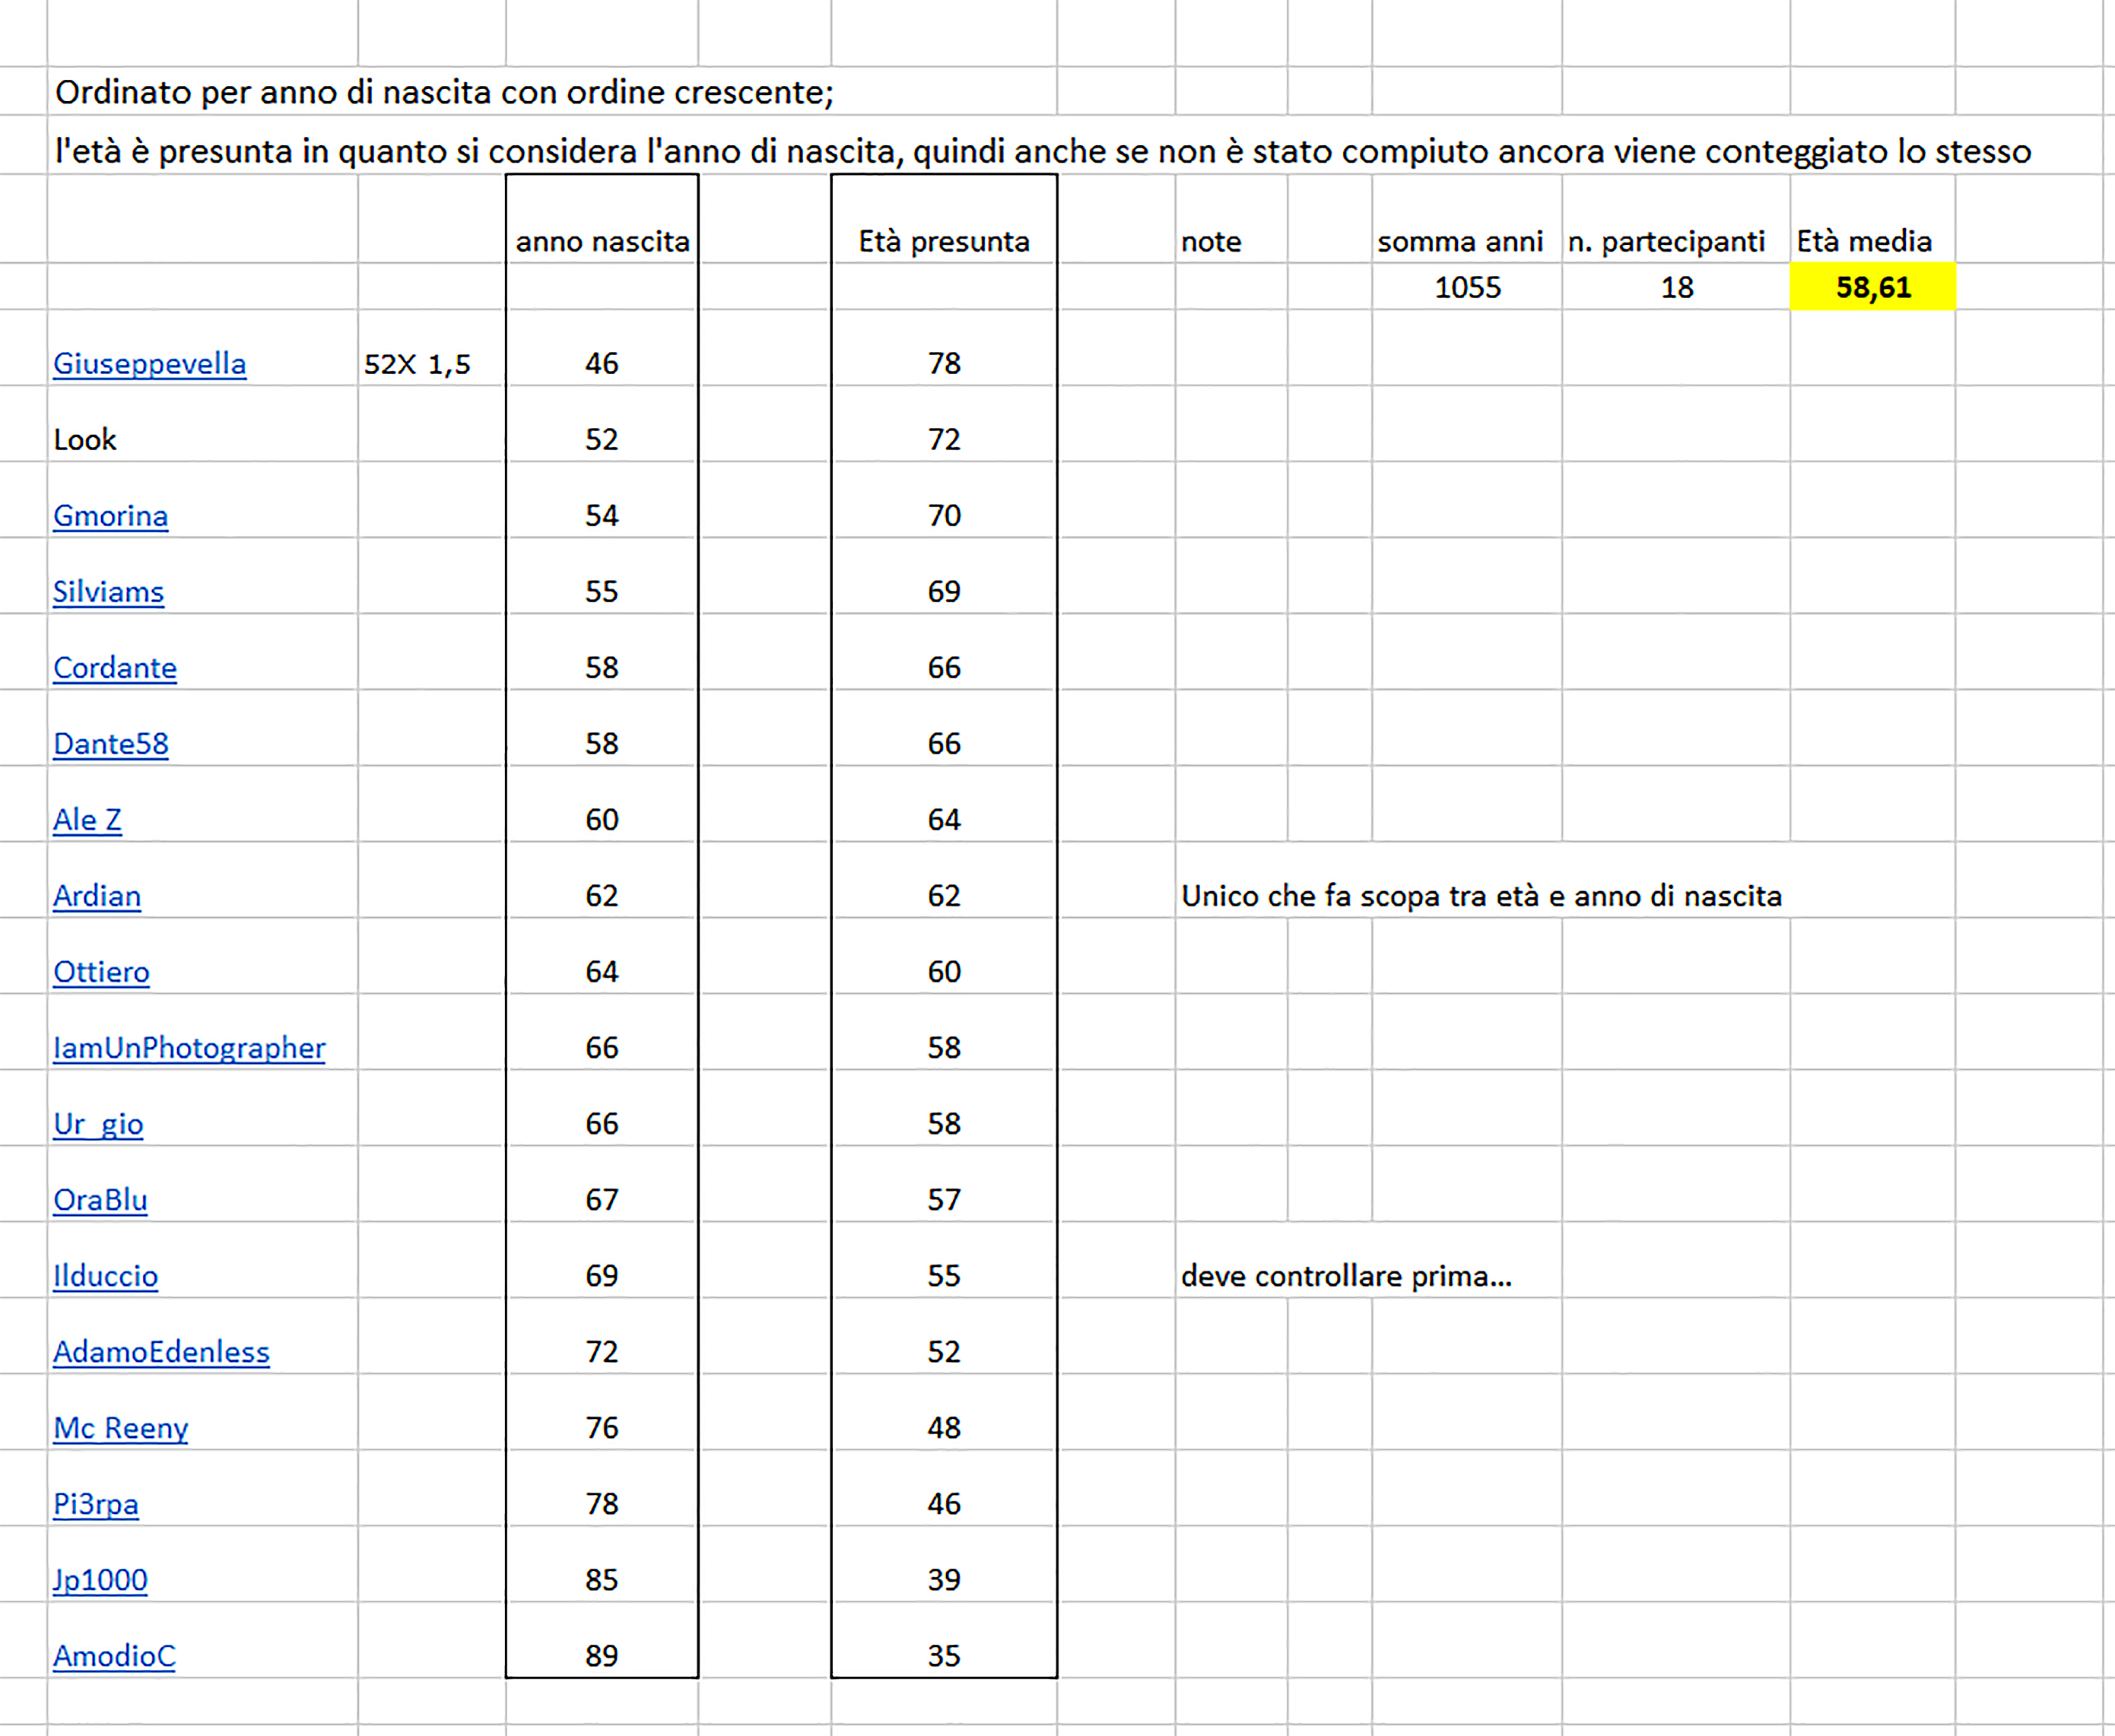Screen dimensions: 2115x1736
Task: Click the Gmorina link
Action: (x=110, y=516)
